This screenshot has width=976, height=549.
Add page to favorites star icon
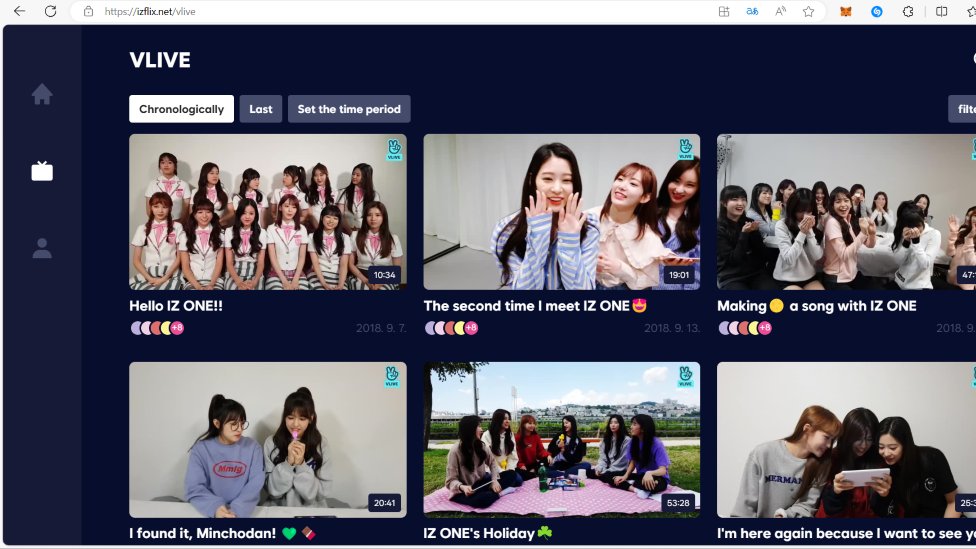pos(809,11)
